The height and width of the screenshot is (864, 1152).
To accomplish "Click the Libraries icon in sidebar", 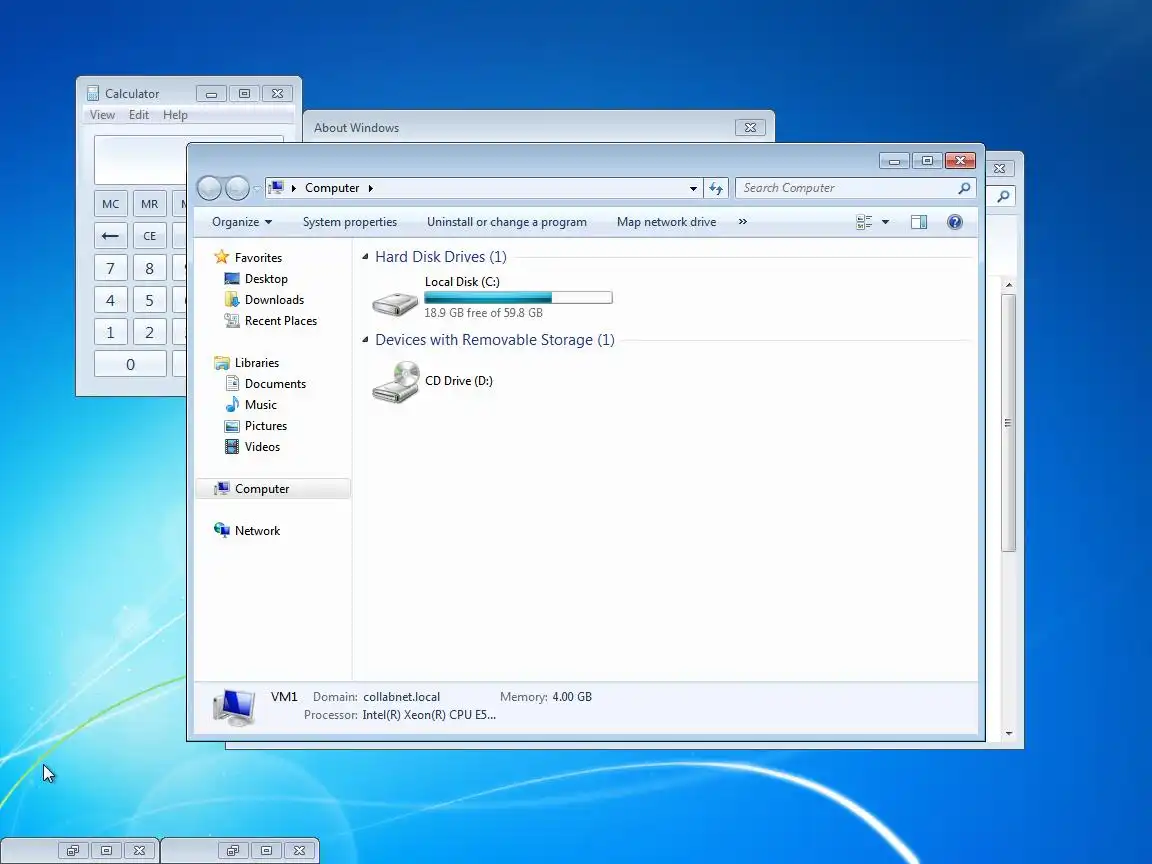I will [x=221, y=363].
